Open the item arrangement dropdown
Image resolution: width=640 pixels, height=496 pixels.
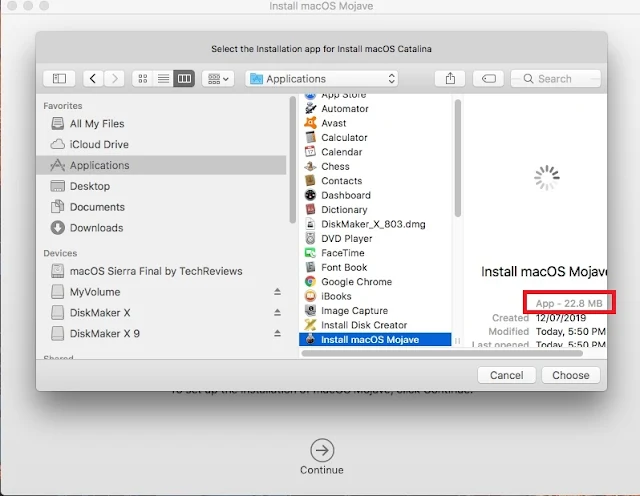pos(218,78)
